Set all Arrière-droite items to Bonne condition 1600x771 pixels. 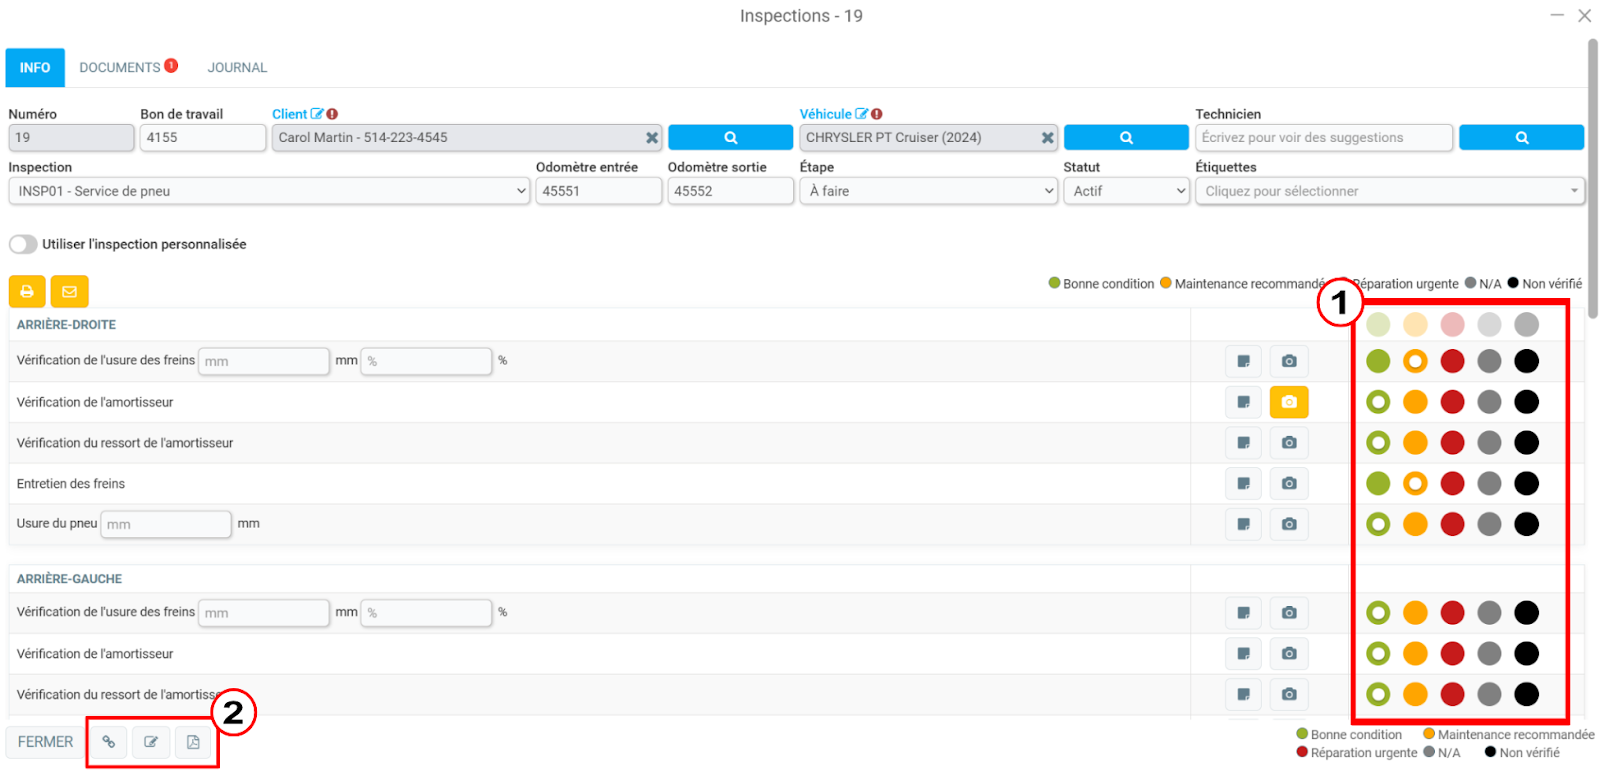(x=1378, y=324)
